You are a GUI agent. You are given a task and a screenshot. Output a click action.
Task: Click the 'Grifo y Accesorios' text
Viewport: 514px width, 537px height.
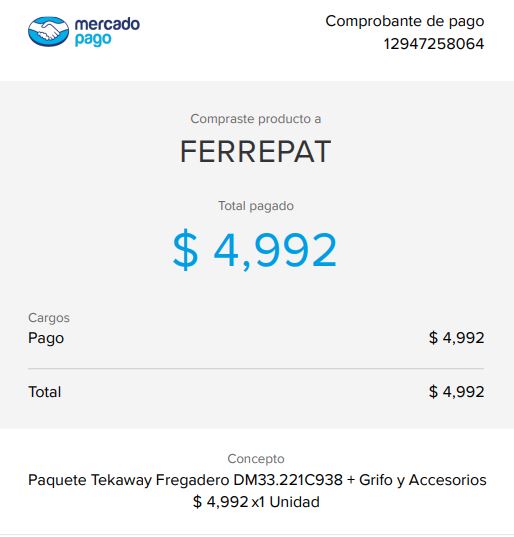tap(423, 480)
